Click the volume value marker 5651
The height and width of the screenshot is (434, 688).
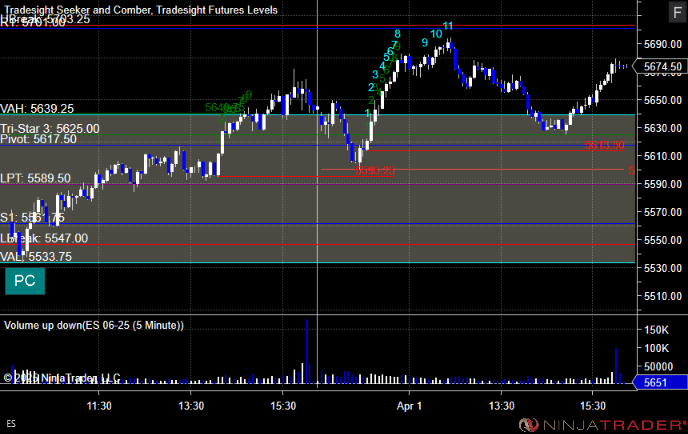coord(660,382)
